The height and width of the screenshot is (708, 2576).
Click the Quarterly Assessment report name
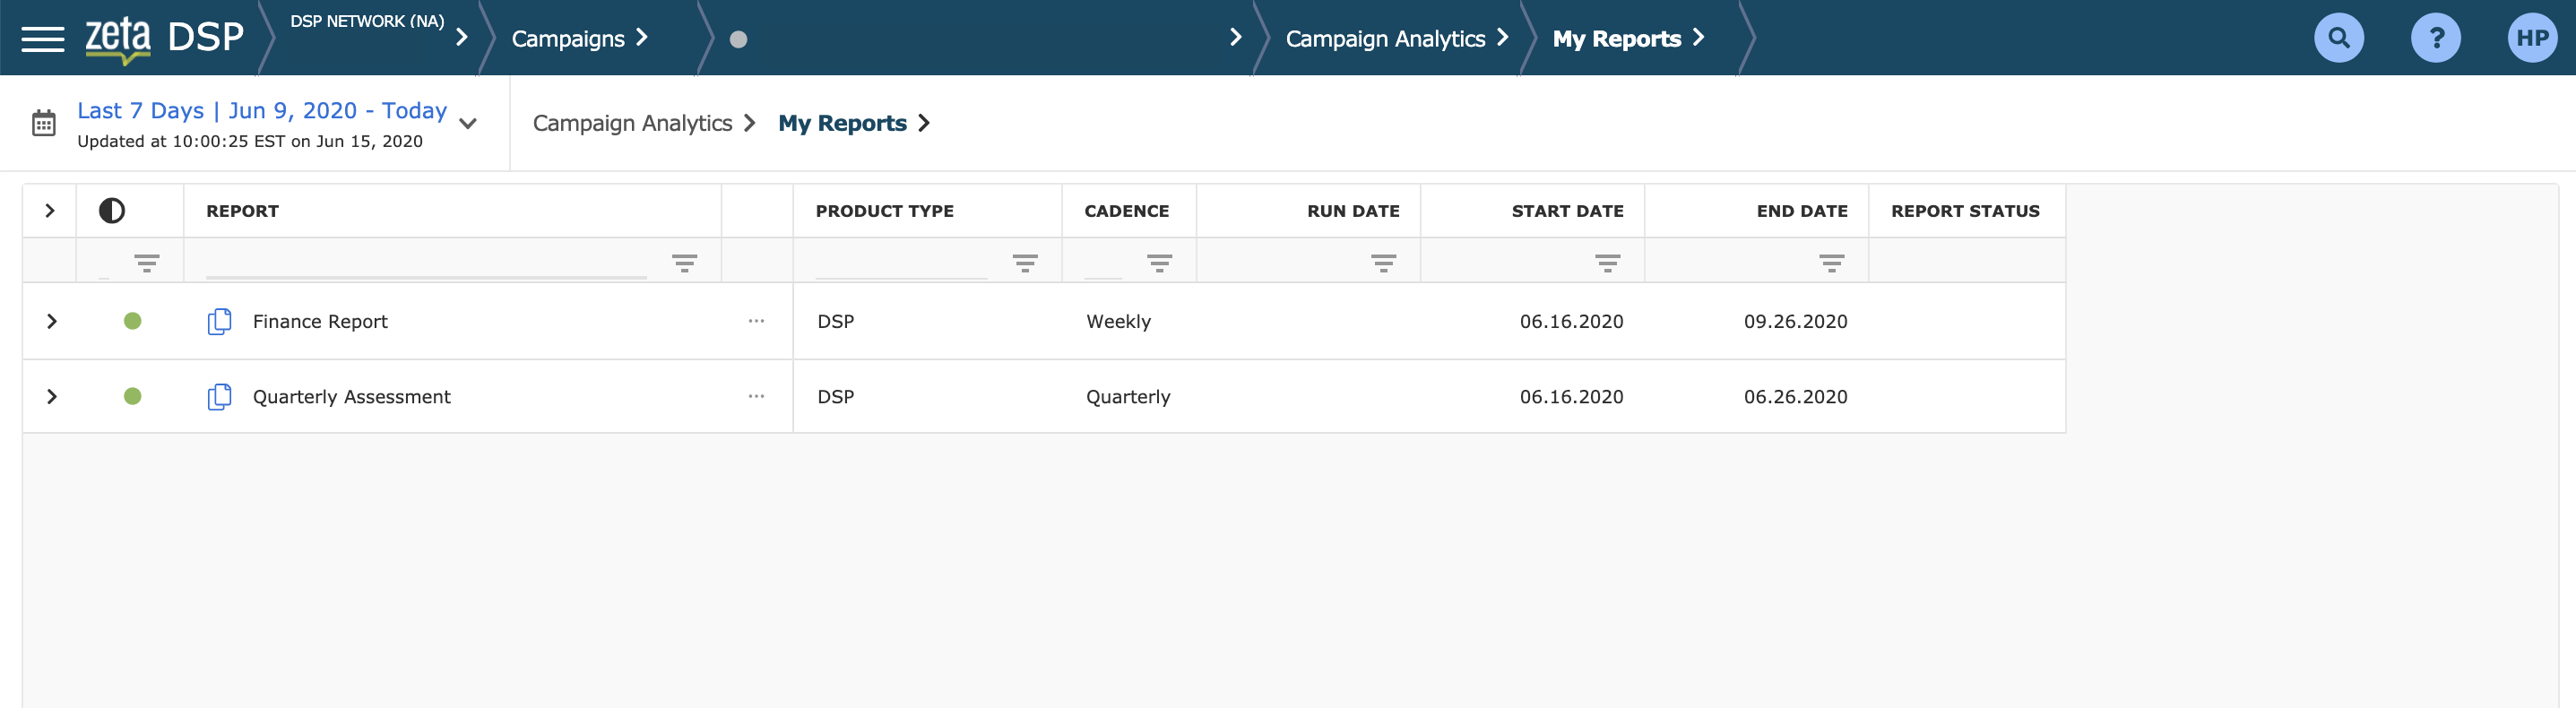tap(351, 397)
